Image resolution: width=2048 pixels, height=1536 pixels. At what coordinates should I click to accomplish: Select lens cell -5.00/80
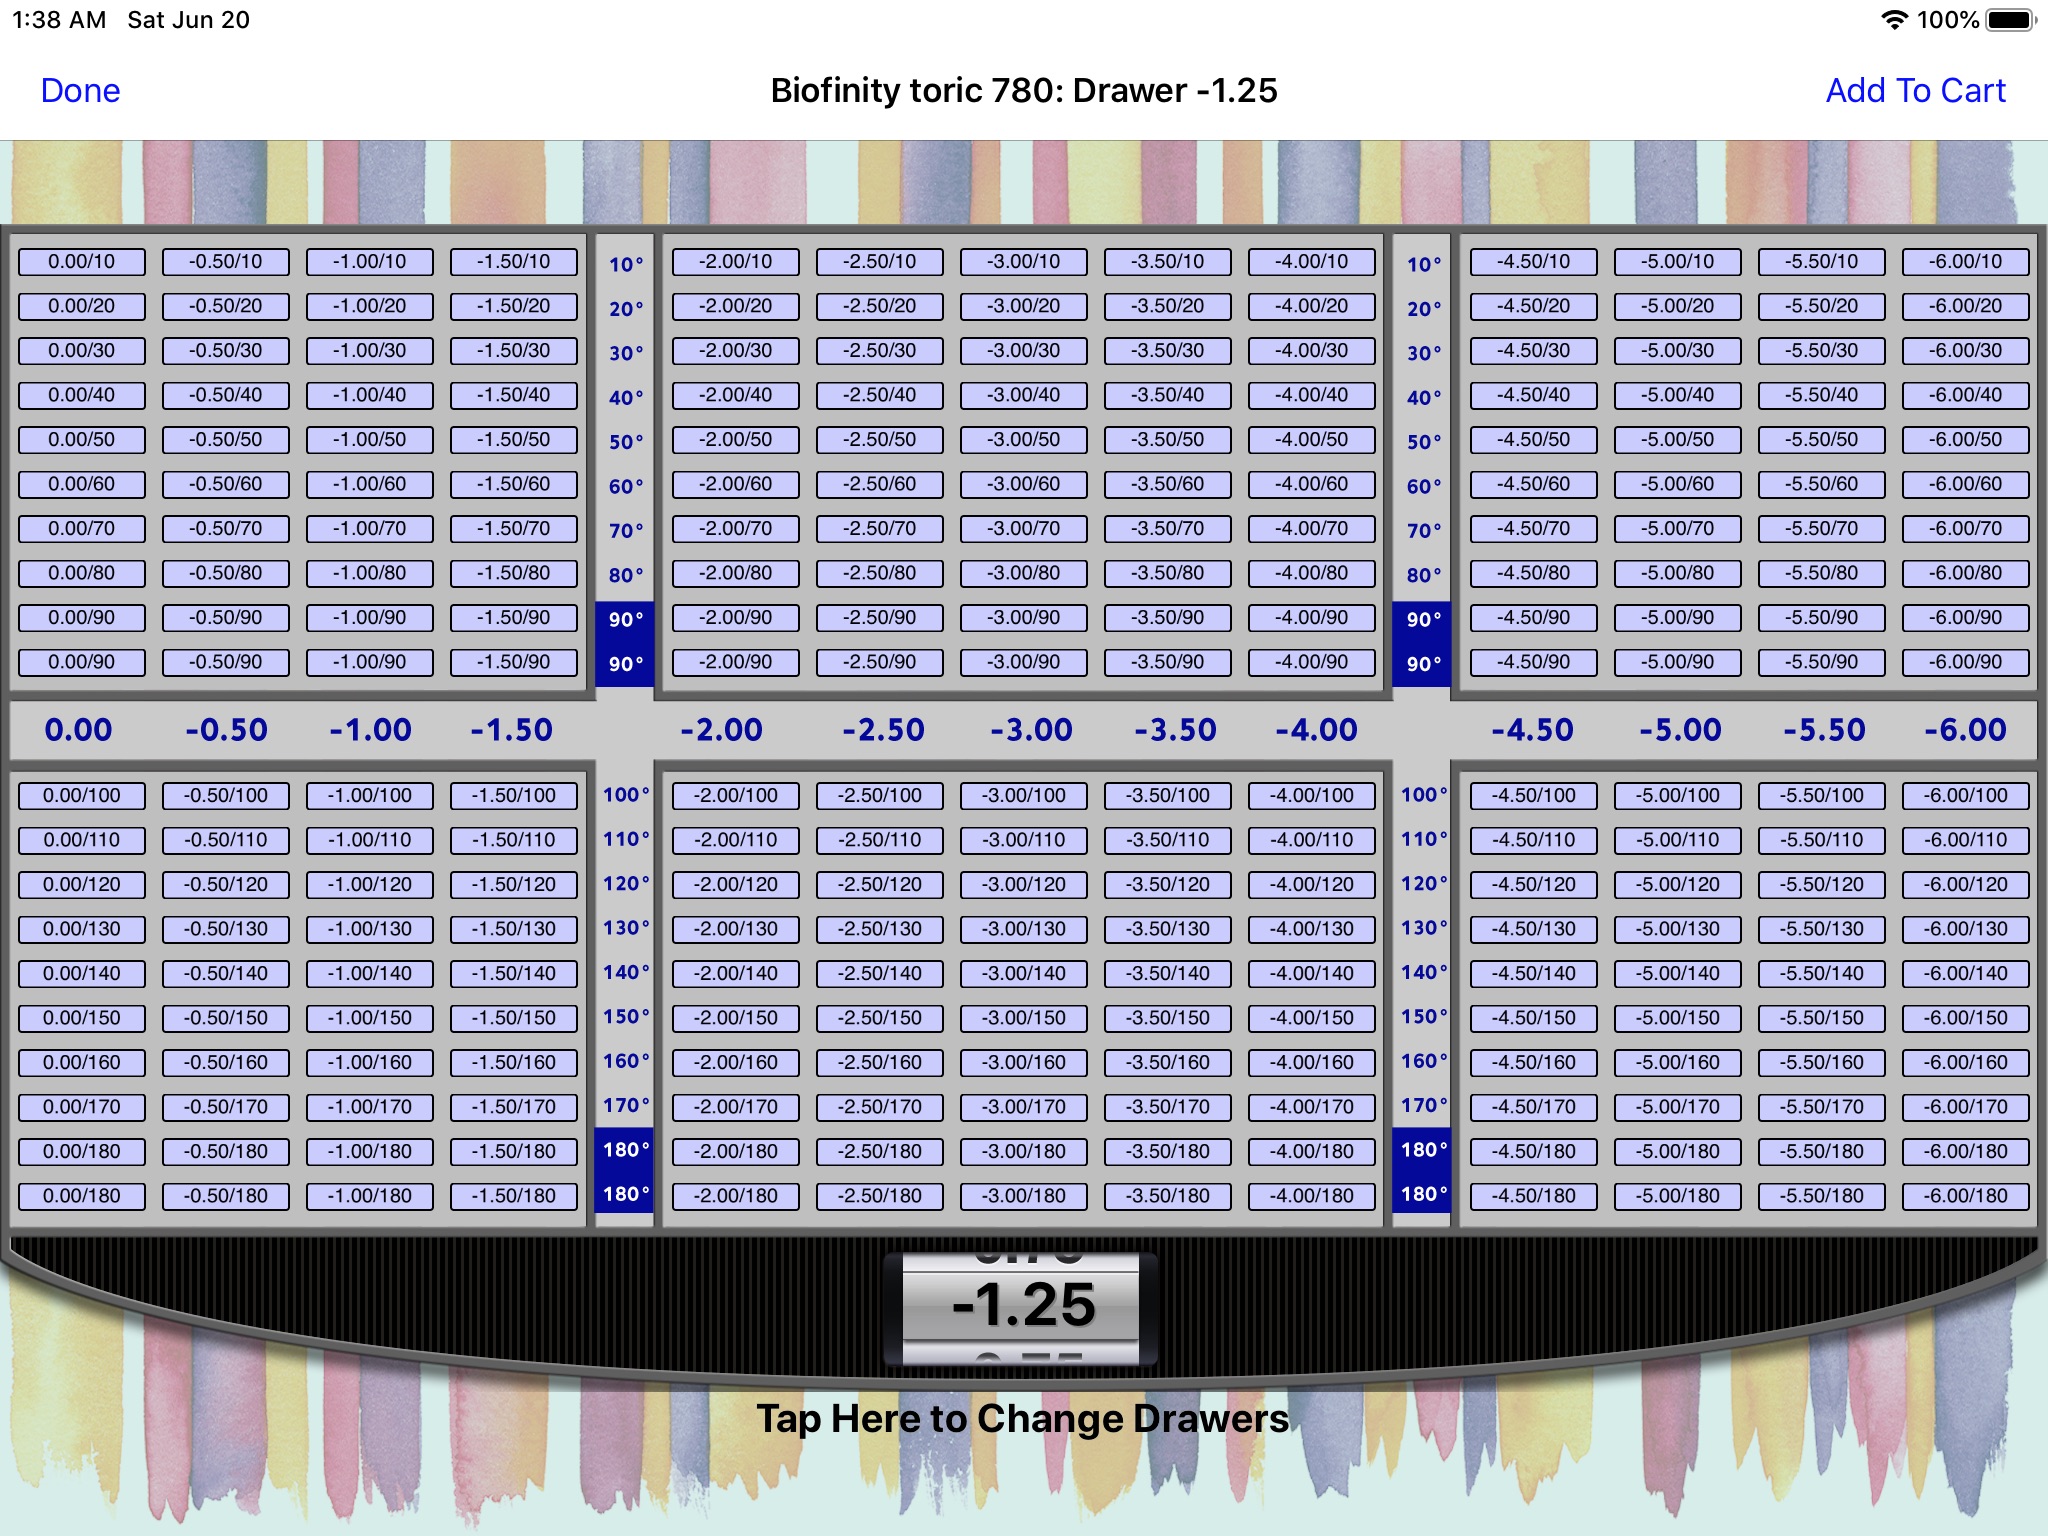1678,573
